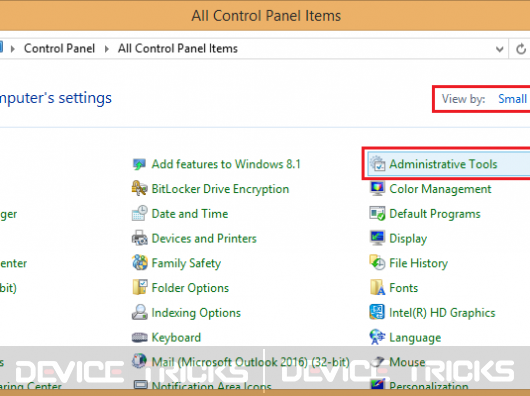Open Add features to Windows 8.1 link
This screenshot has width=530, height=396.
226,164
